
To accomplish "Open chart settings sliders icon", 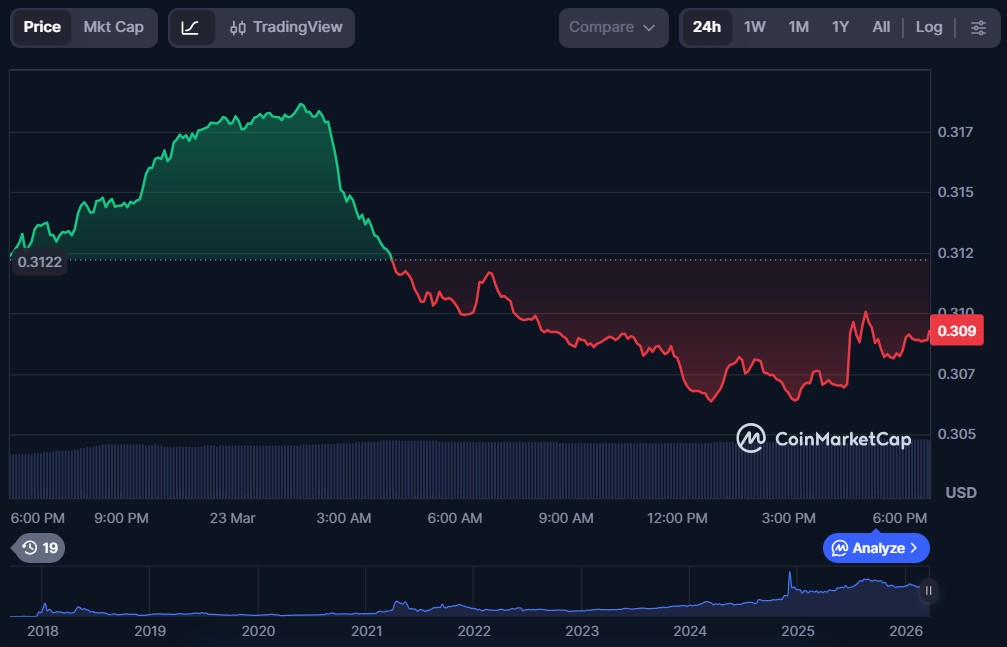I will point(978,27).
